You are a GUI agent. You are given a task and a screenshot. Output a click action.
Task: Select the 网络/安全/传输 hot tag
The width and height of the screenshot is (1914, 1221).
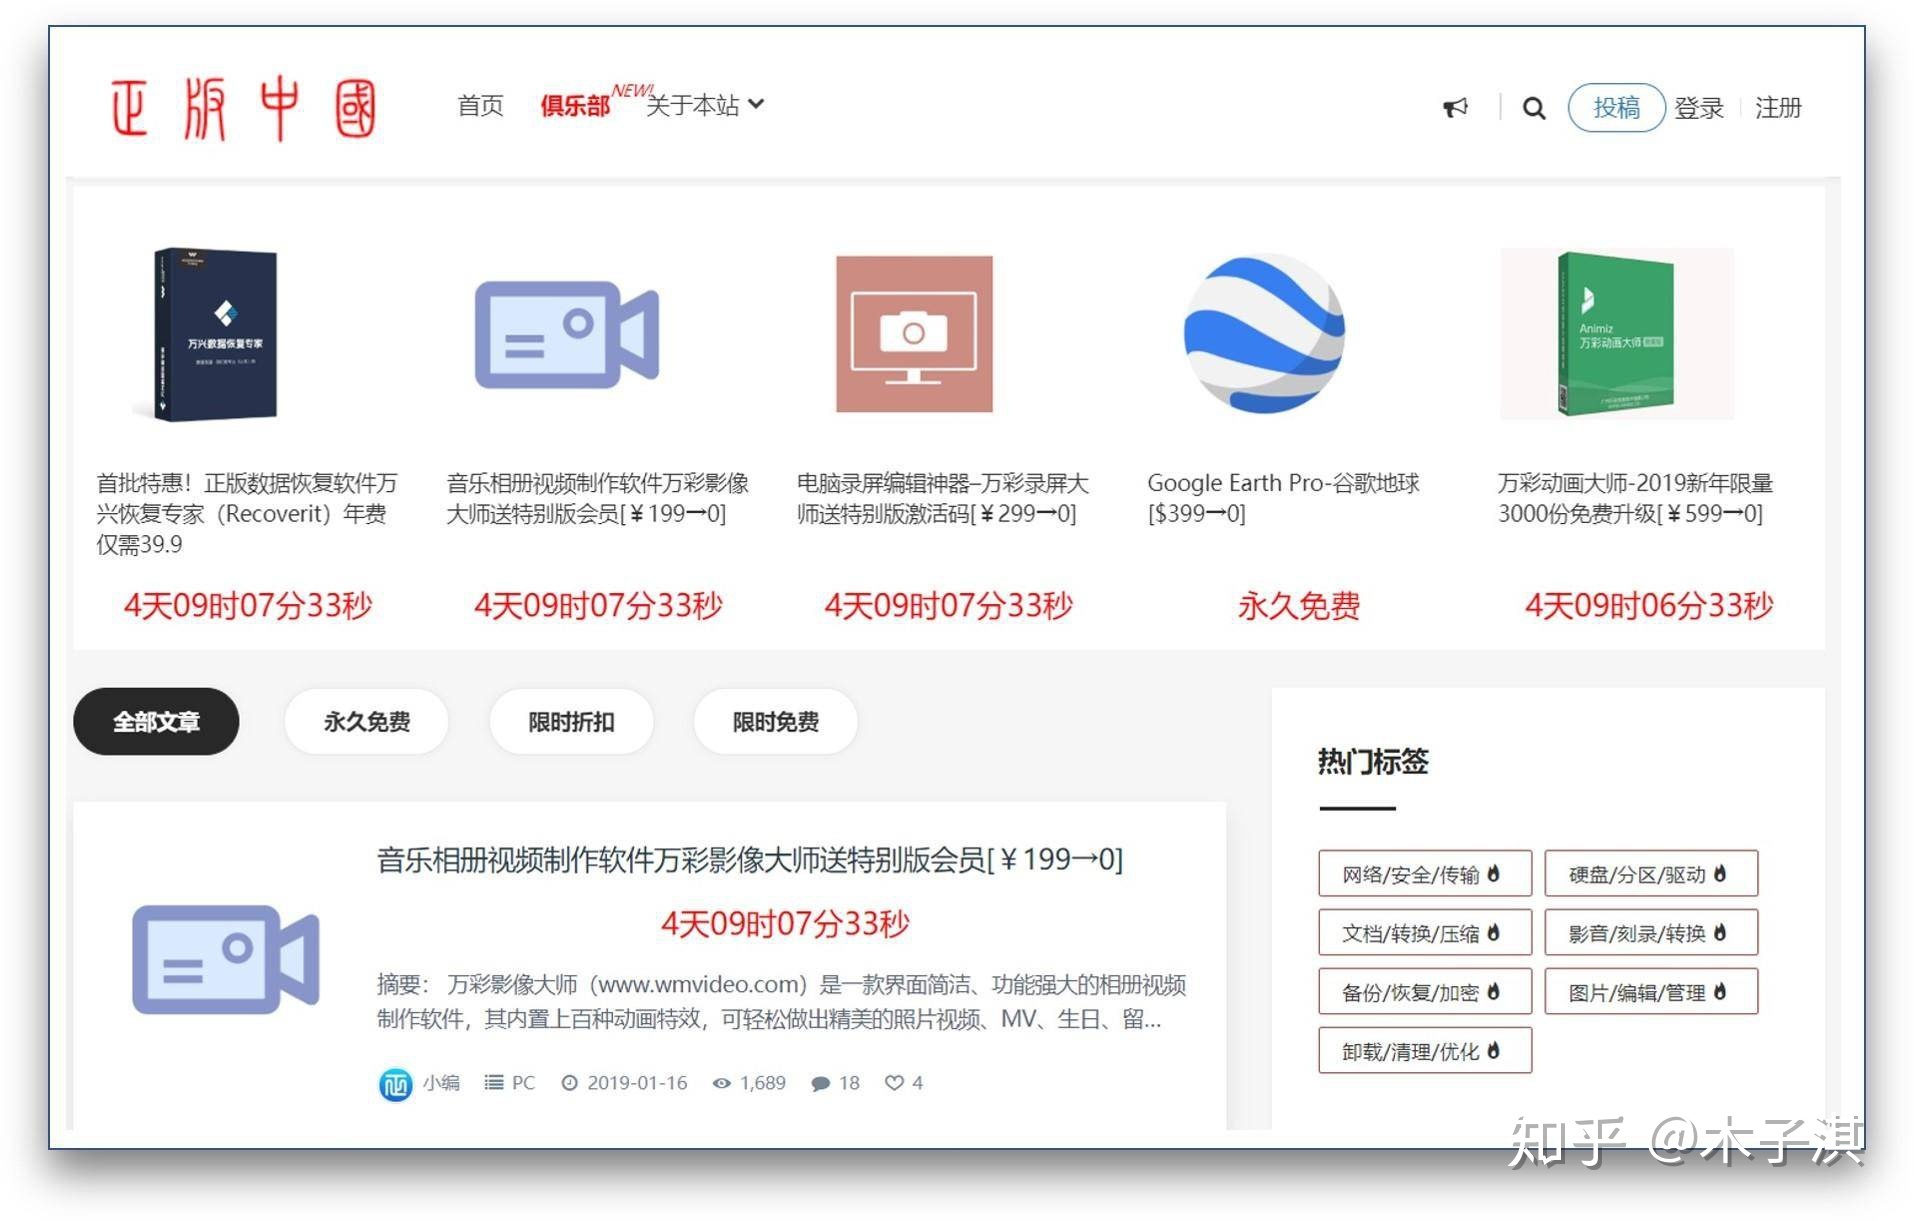1423,874
